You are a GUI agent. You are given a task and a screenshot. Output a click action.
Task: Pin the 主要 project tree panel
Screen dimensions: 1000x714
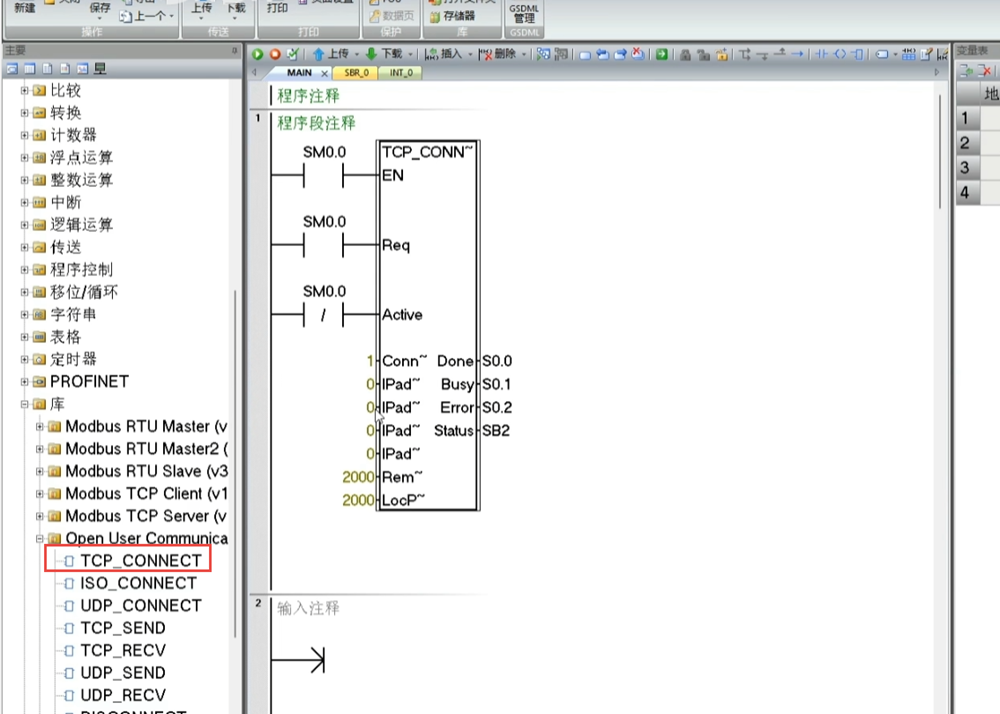tap(235, 50)
